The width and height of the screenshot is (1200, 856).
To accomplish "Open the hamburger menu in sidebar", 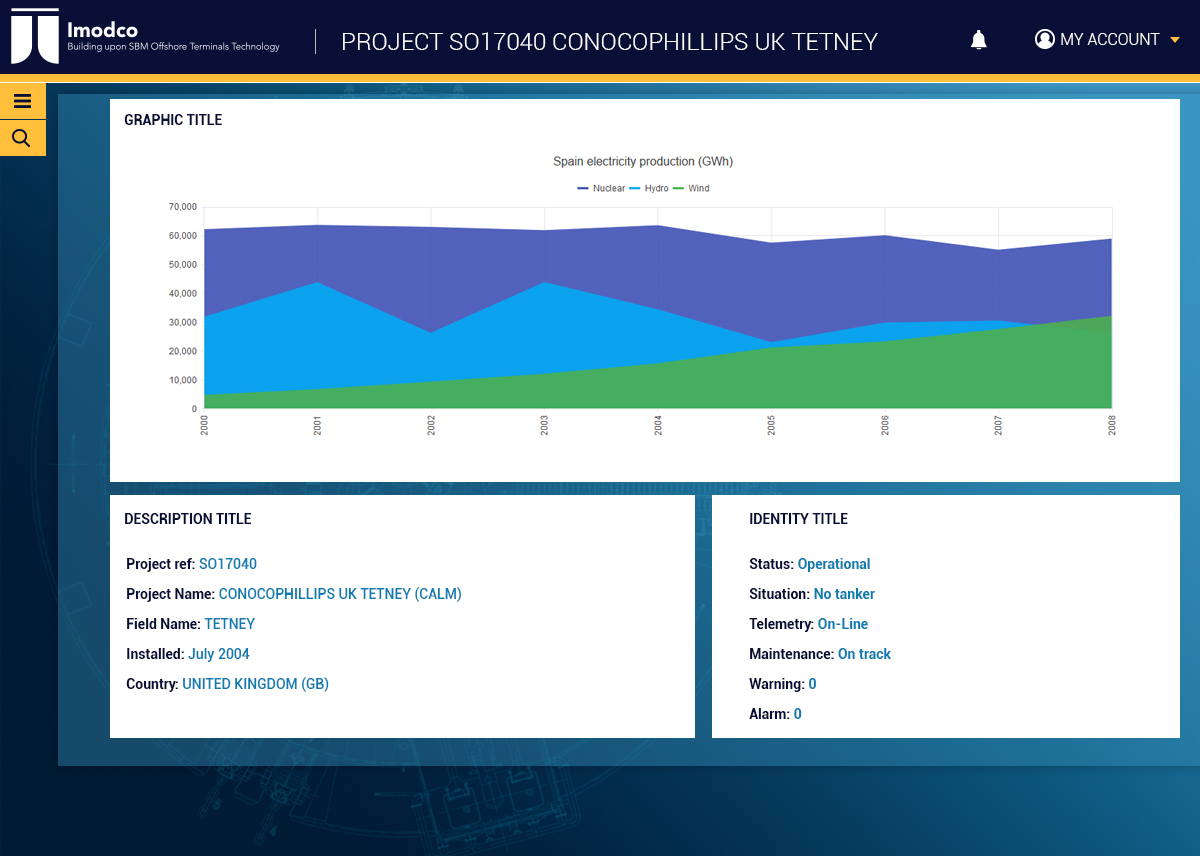I will coord(22,101).
